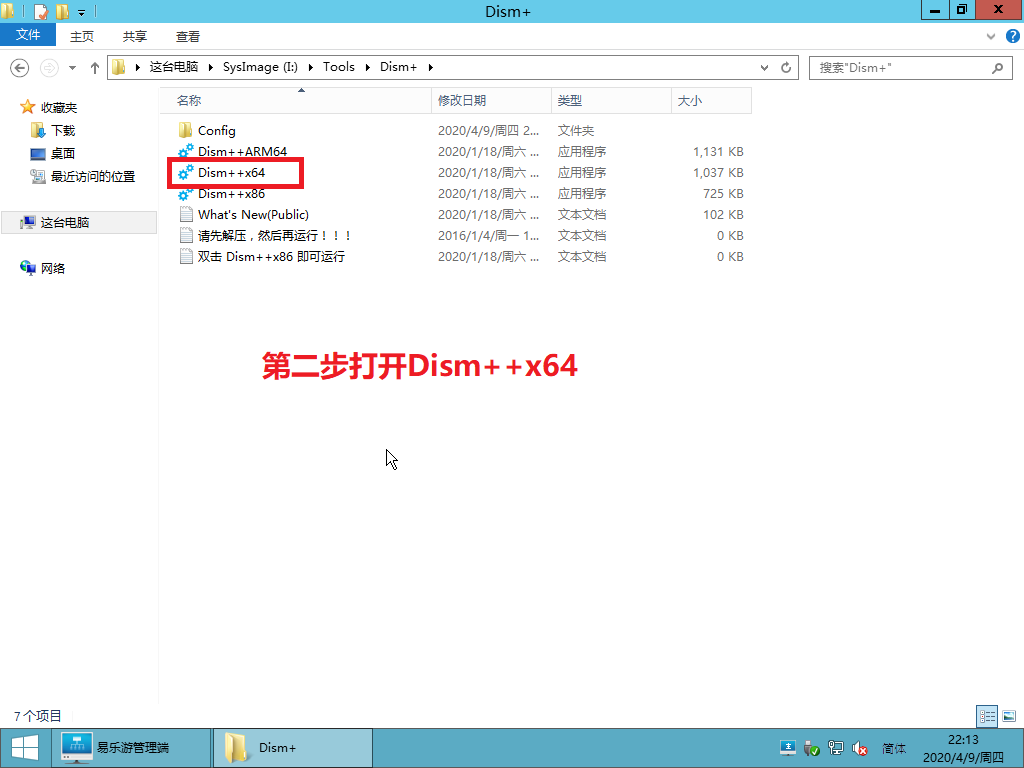Sort files by 类型 column
Image resolution: width=1024 pixels, height=768 pixels.
[611, 101]
